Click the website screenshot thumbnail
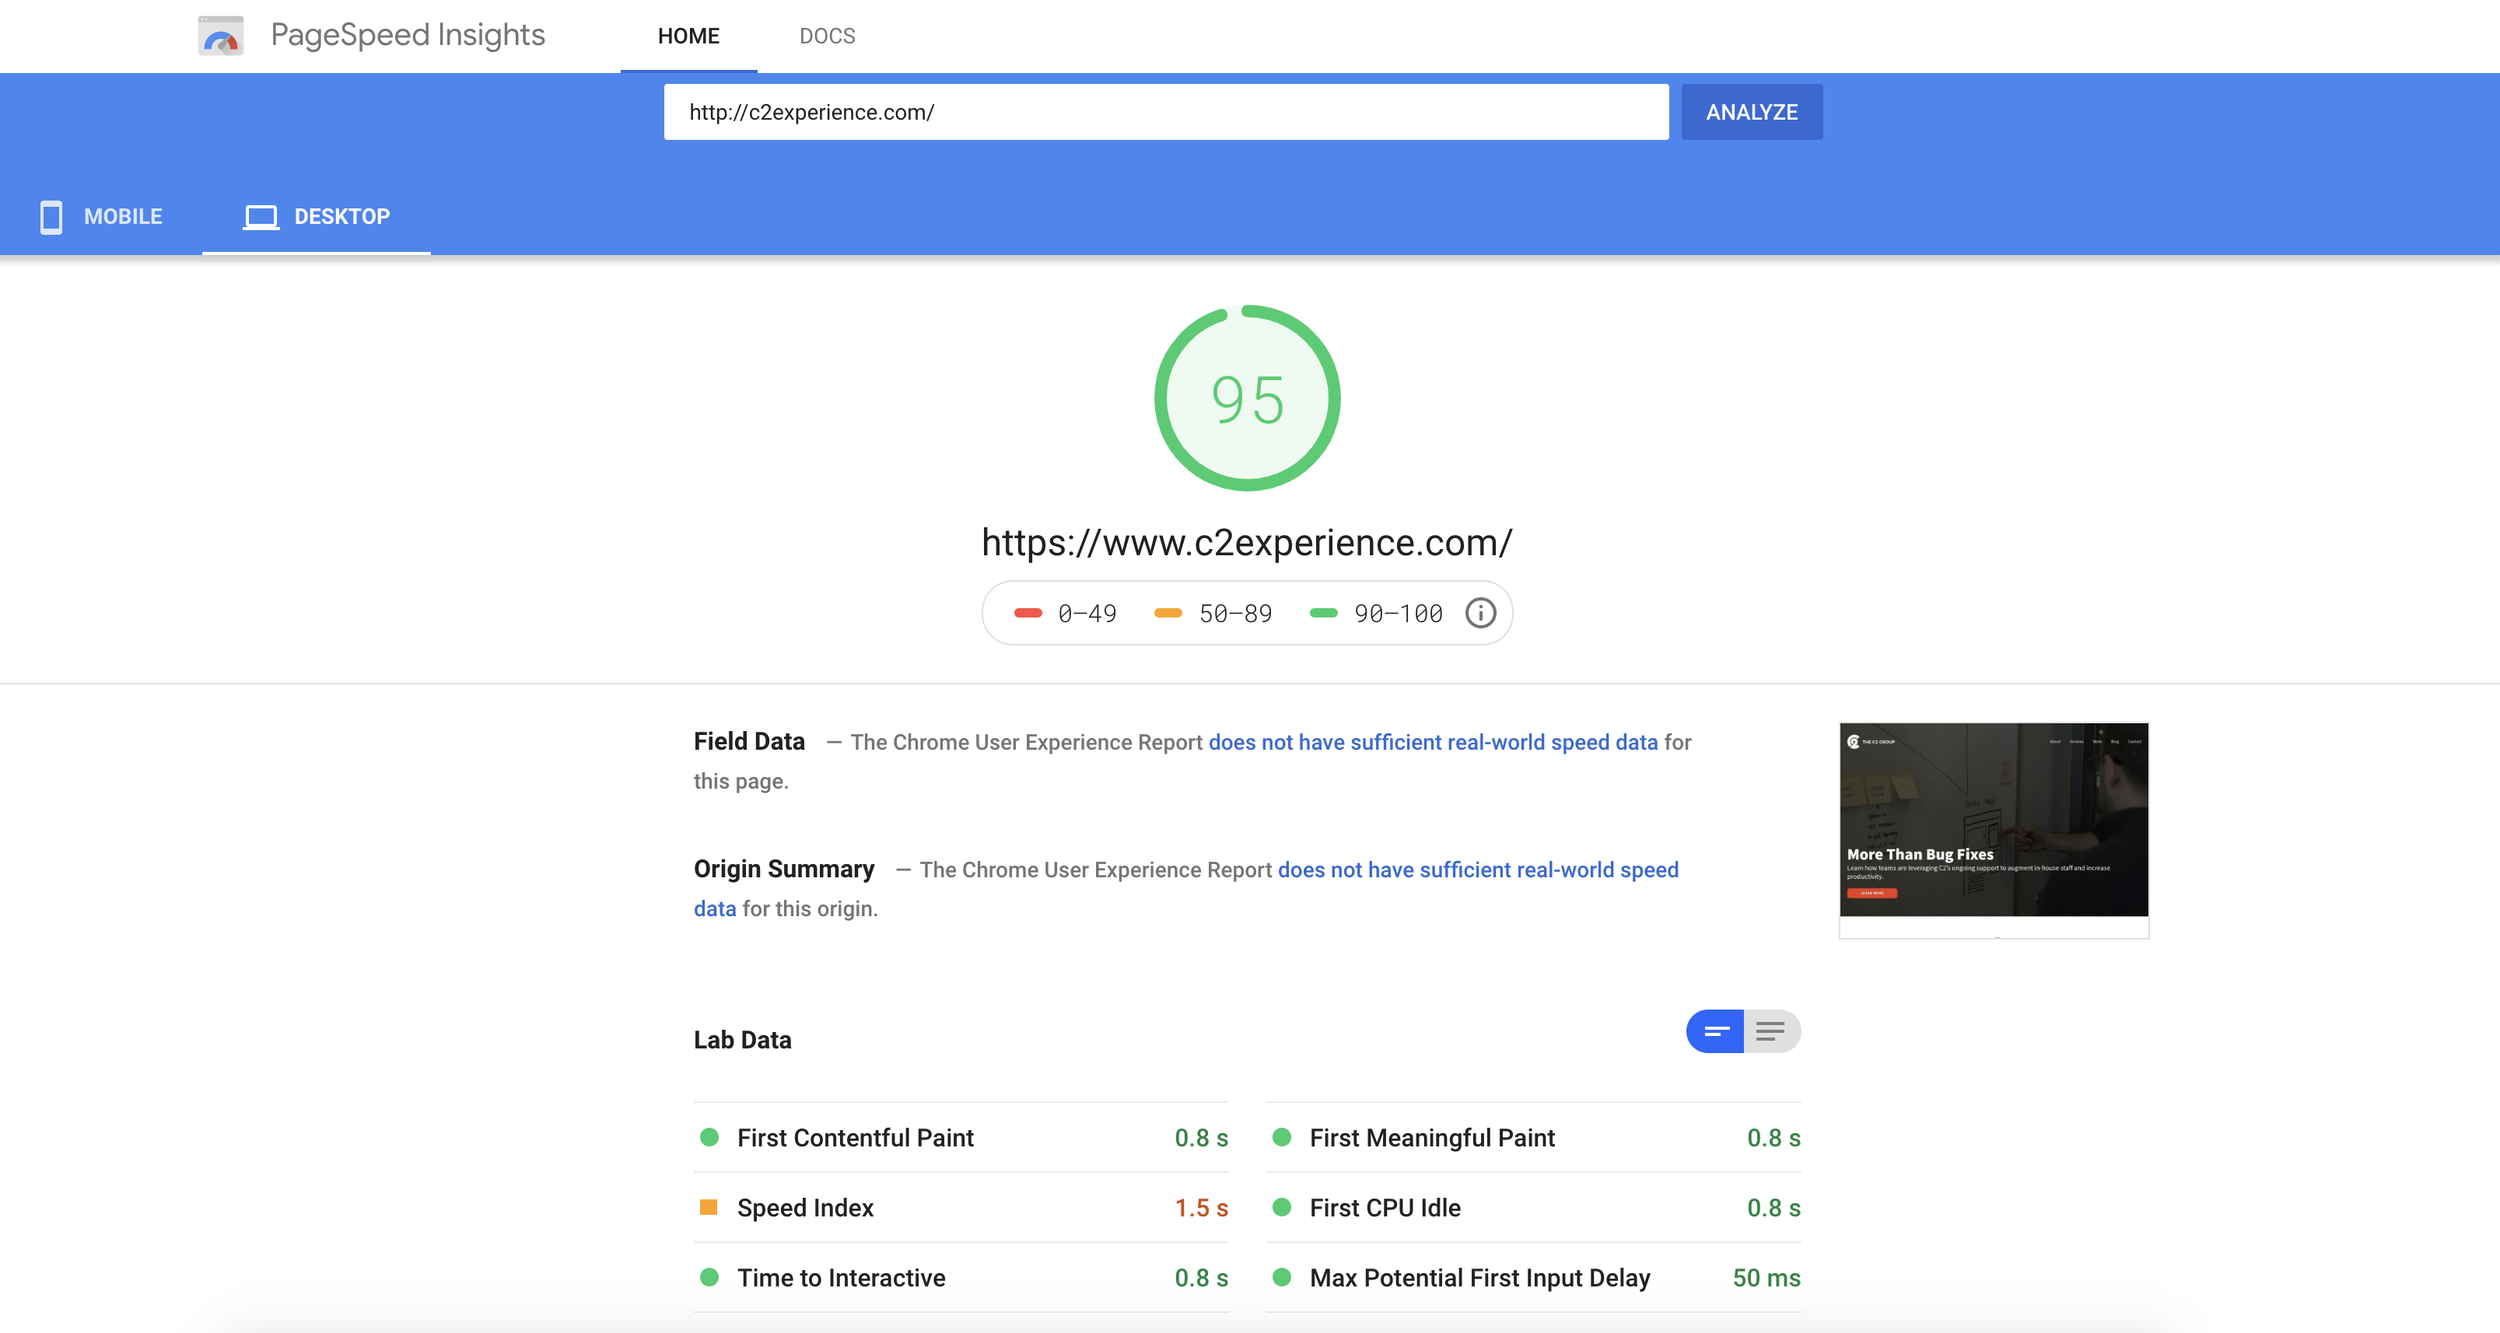Screen dimensions: 2500x1333 1993,820
